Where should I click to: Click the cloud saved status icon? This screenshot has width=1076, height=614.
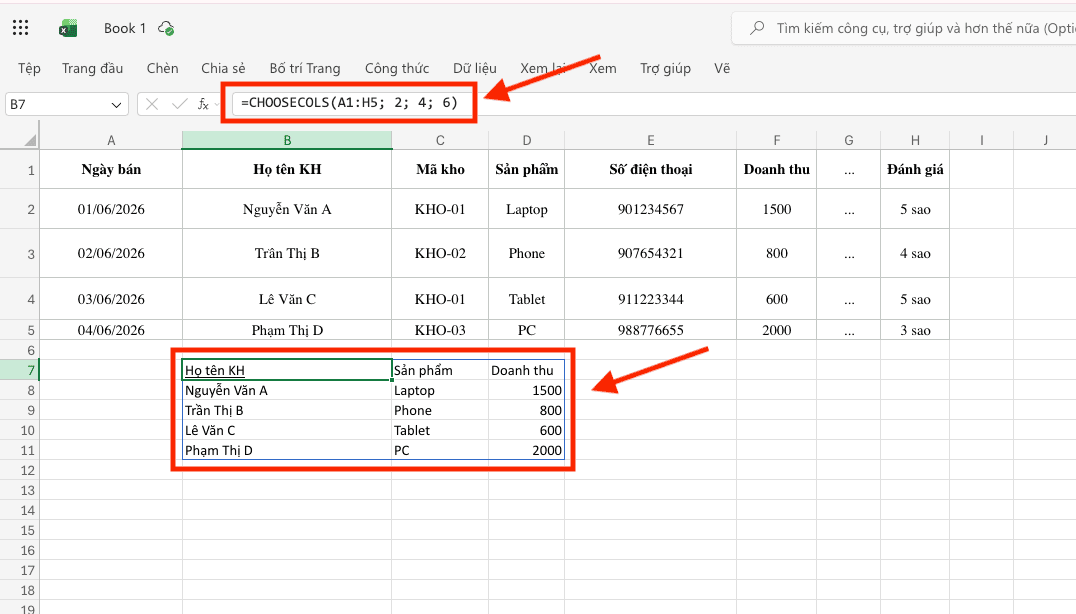coord(166,28)
